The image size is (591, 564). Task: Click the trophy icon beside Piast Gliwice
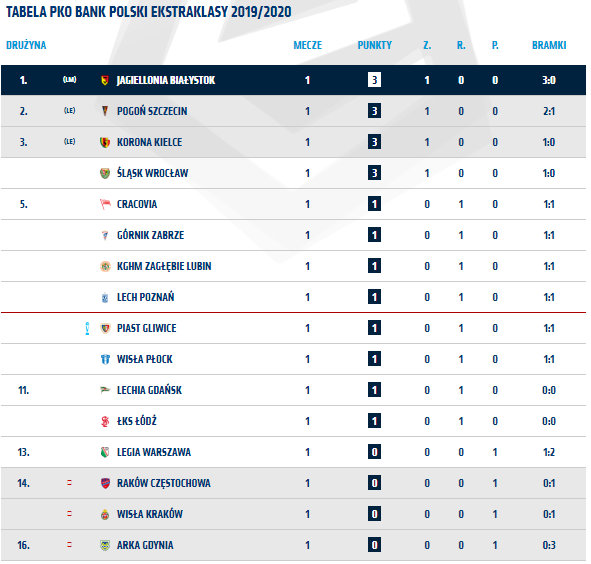[87, 328]
